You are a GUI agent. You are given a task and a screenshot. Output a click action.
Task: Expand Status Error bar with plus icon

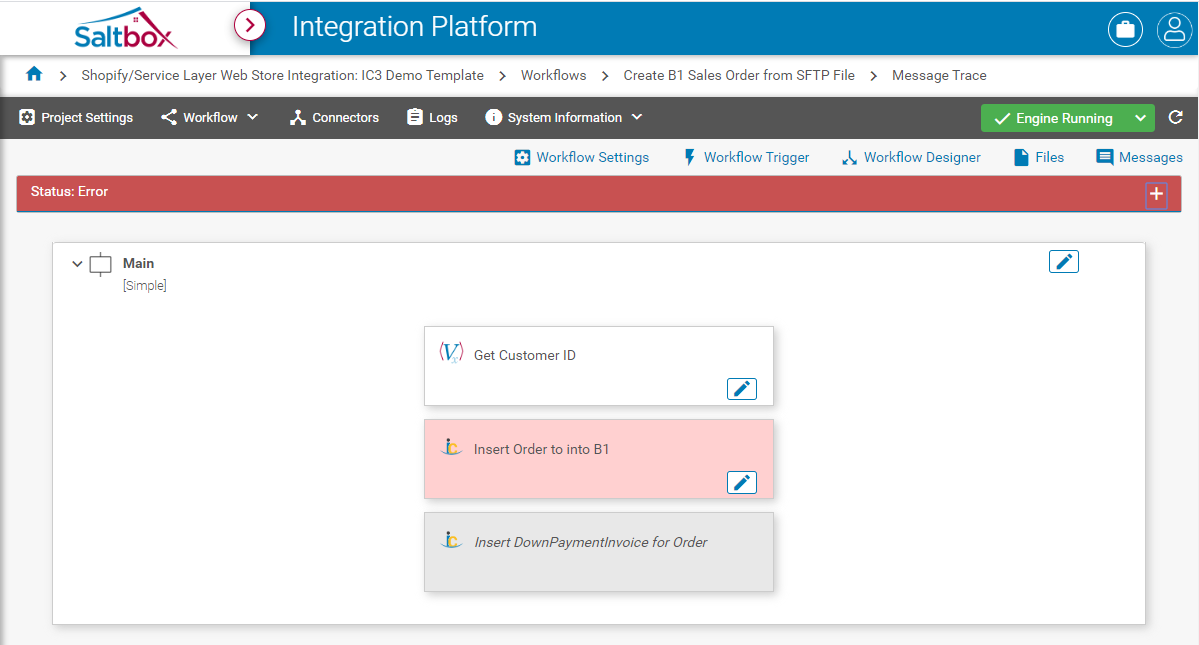pos(1156,195)
